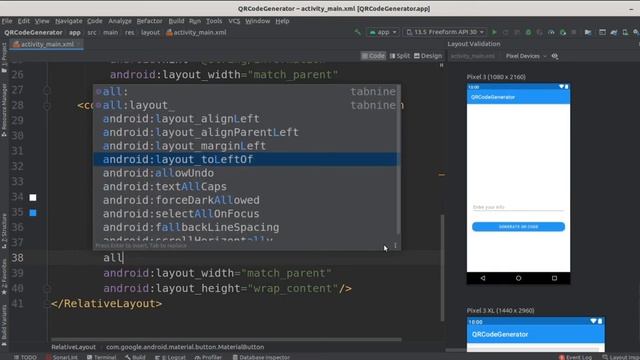640x360 pixels.
Task: Click the MaterialButton breadcrumb below editor
Action: (x=185, y=347)
